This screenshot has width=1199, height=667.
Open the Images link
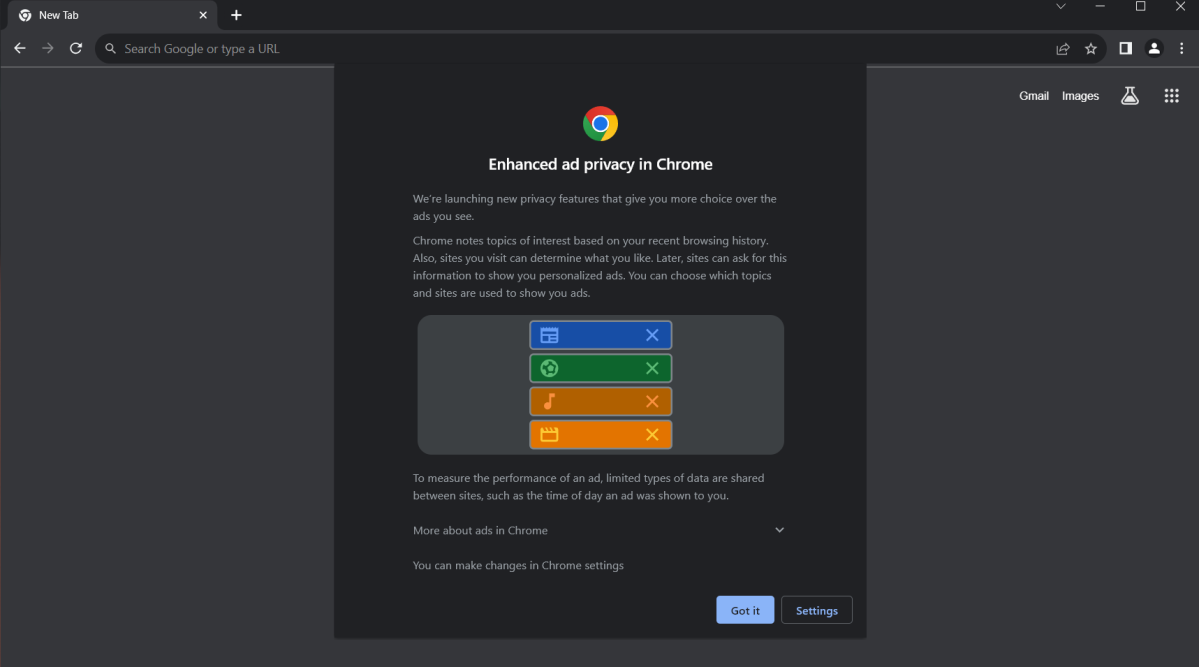pyautogui.click(x=1080, y=96)
